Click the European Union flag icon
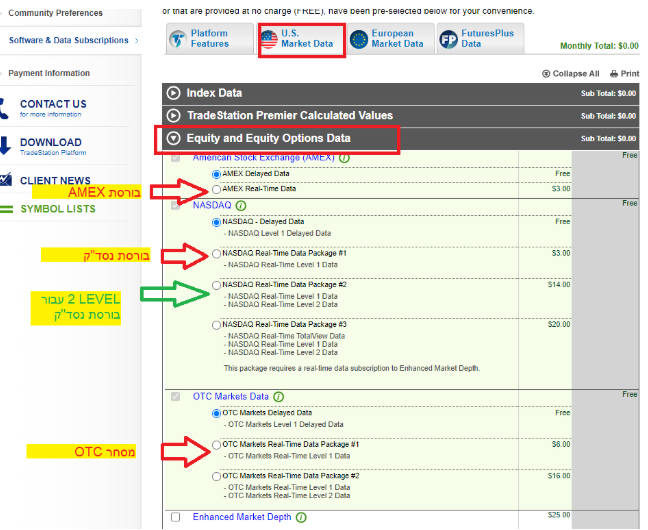 point(359,39)
